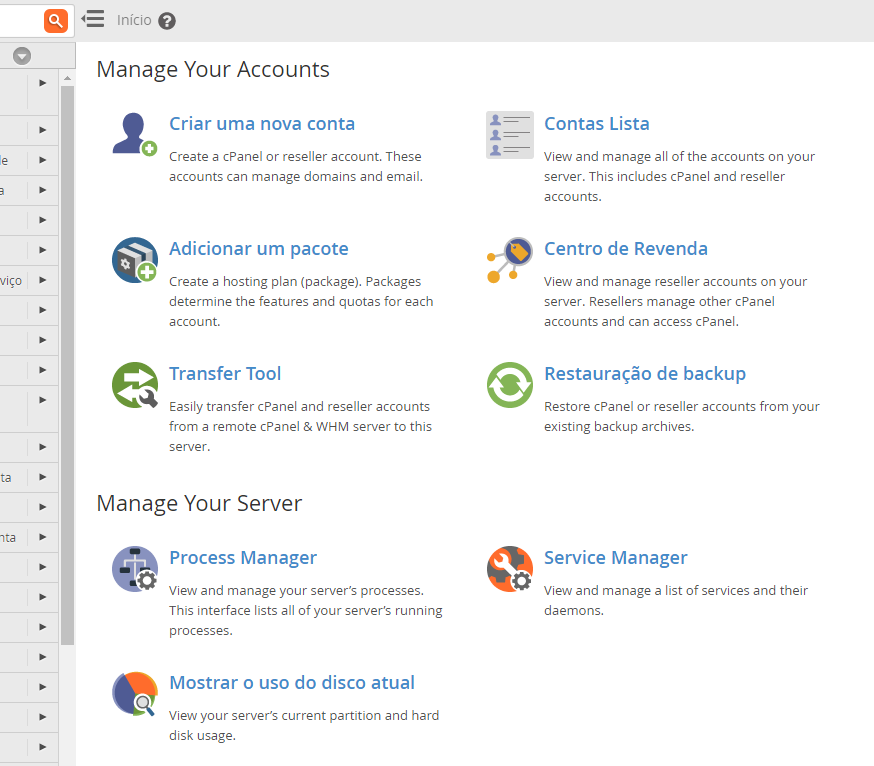Click the Criar uma nova conta user icon
874x766 pixels.
[134, 134]
